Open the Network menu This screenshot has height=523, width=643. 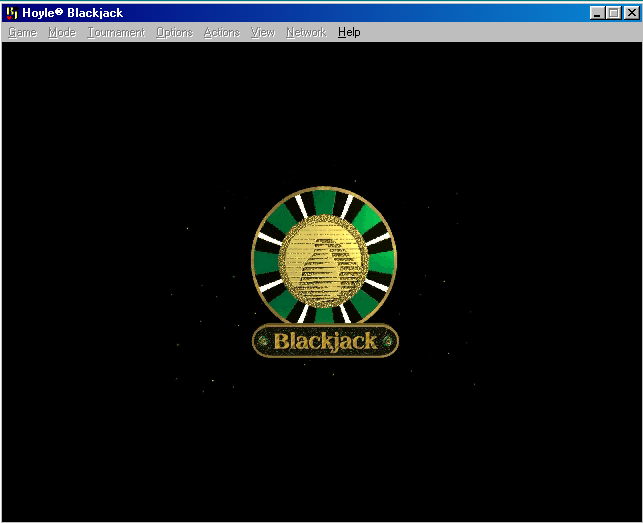point(306,32)
